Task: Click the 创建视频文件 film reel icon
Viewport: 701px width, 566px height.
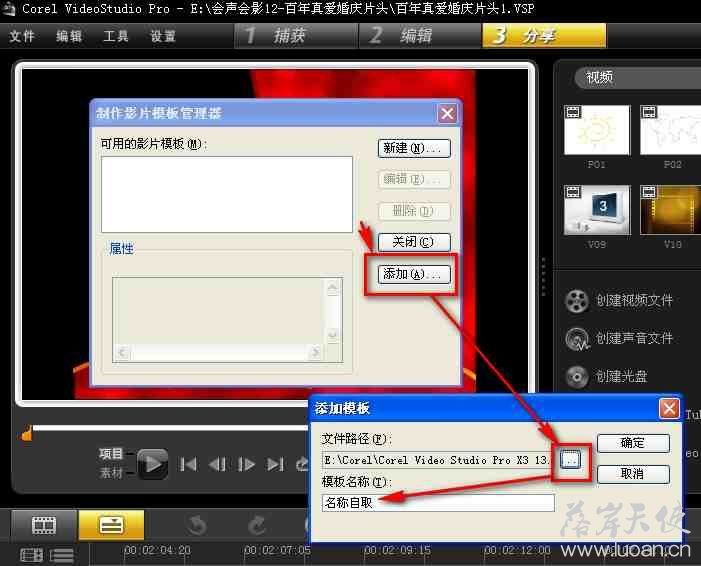Action: (x=577, y=301)
